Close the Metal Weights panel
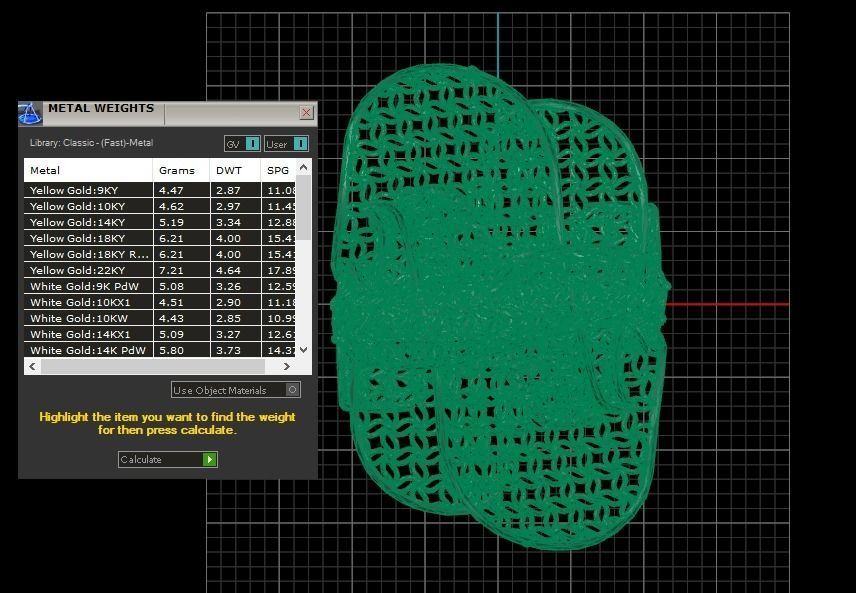Screen dimensions: 856x593 pos(306,112)
